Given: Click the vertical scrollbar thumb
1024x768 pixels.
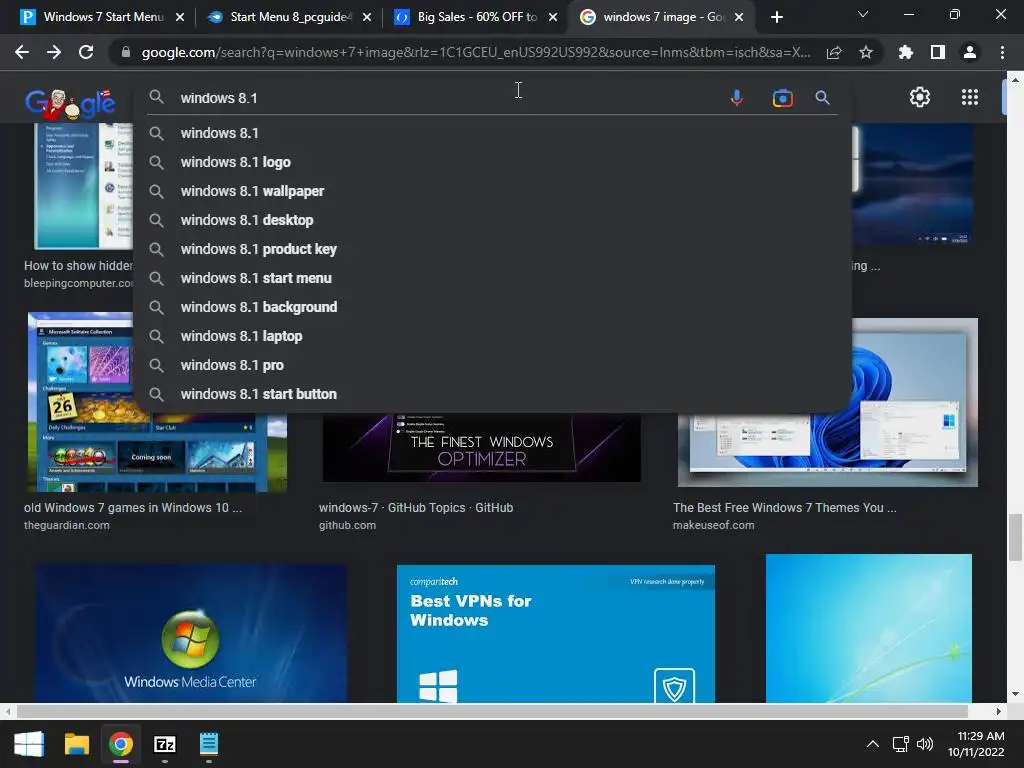Looking at the screenshot, I should (x=1015, y=537).
